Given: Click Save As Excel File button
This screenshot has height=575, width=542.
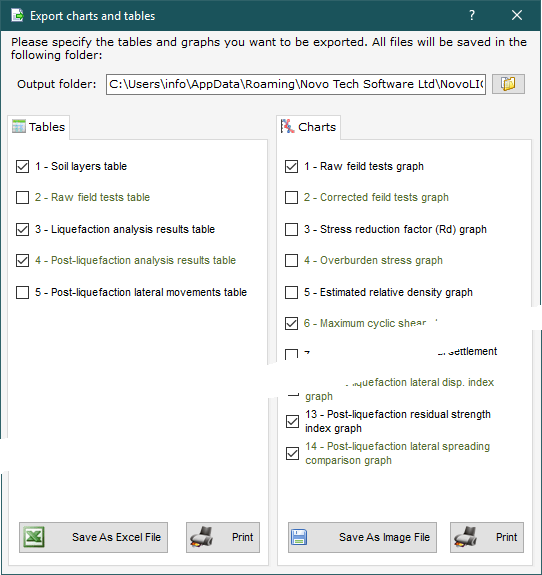Looking at the screenshot, I should click(x=94, y=537).
